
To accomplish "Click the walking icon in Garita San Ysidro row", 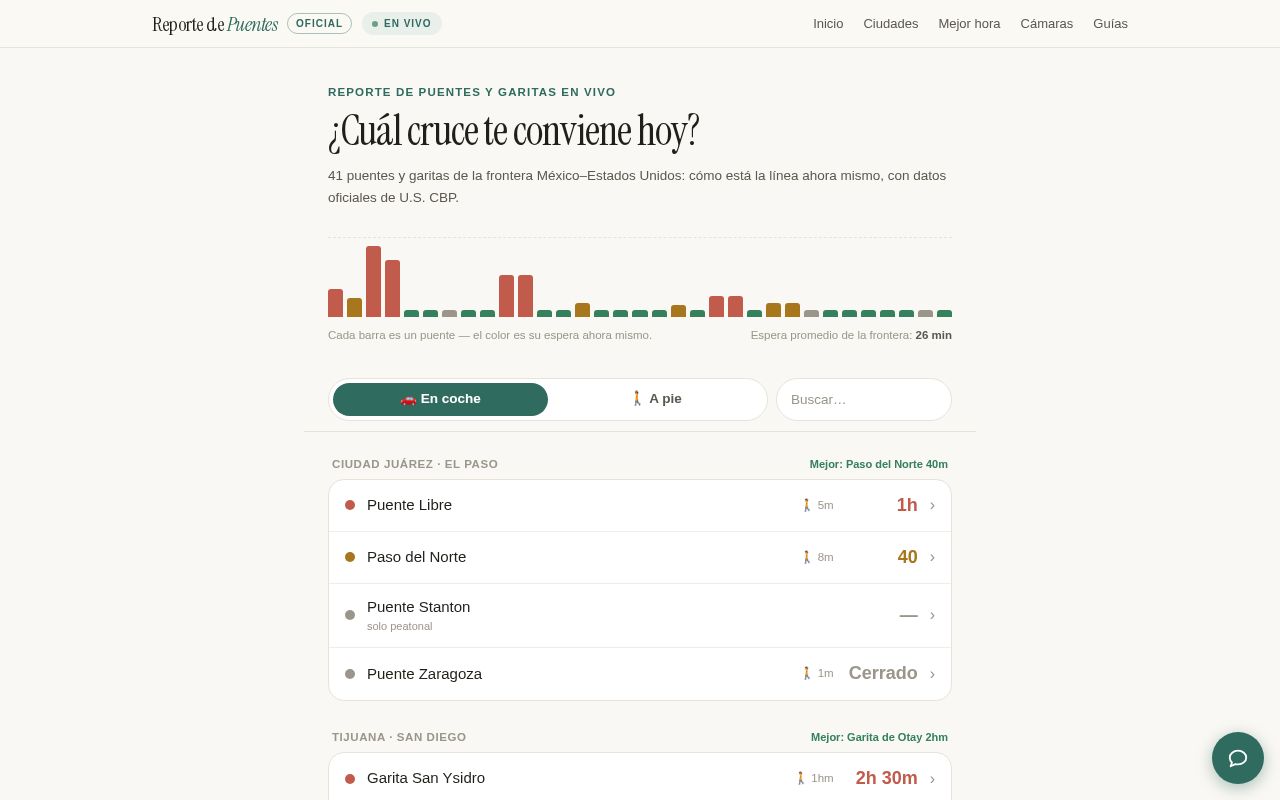I will [801, 778].
